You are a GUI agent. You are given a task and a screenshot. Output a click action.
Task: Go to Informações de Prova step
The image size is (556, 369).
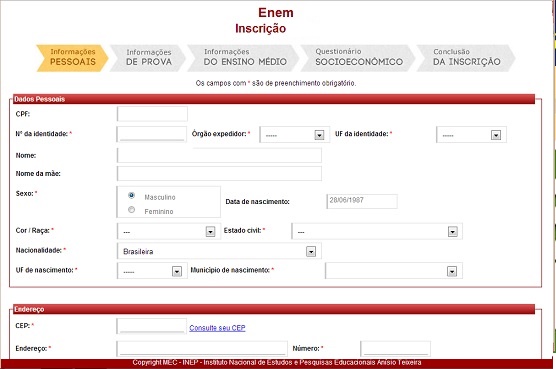(148, 58)
